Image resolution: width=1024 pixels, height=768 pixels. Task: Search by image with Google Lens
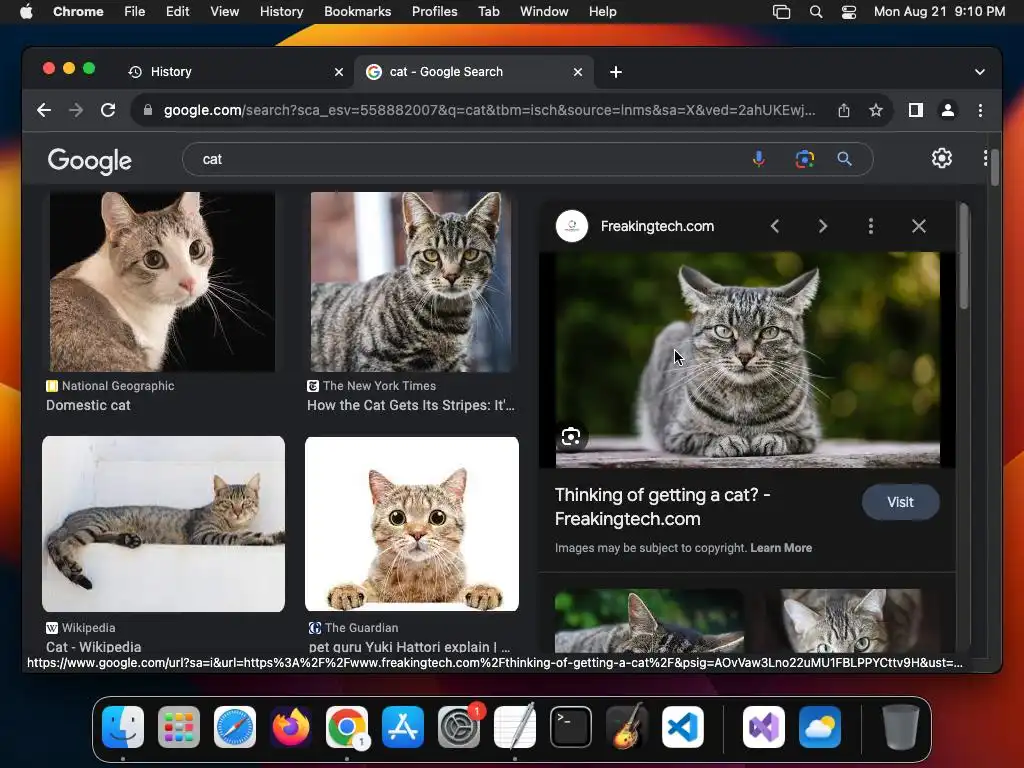click(805, 159)
